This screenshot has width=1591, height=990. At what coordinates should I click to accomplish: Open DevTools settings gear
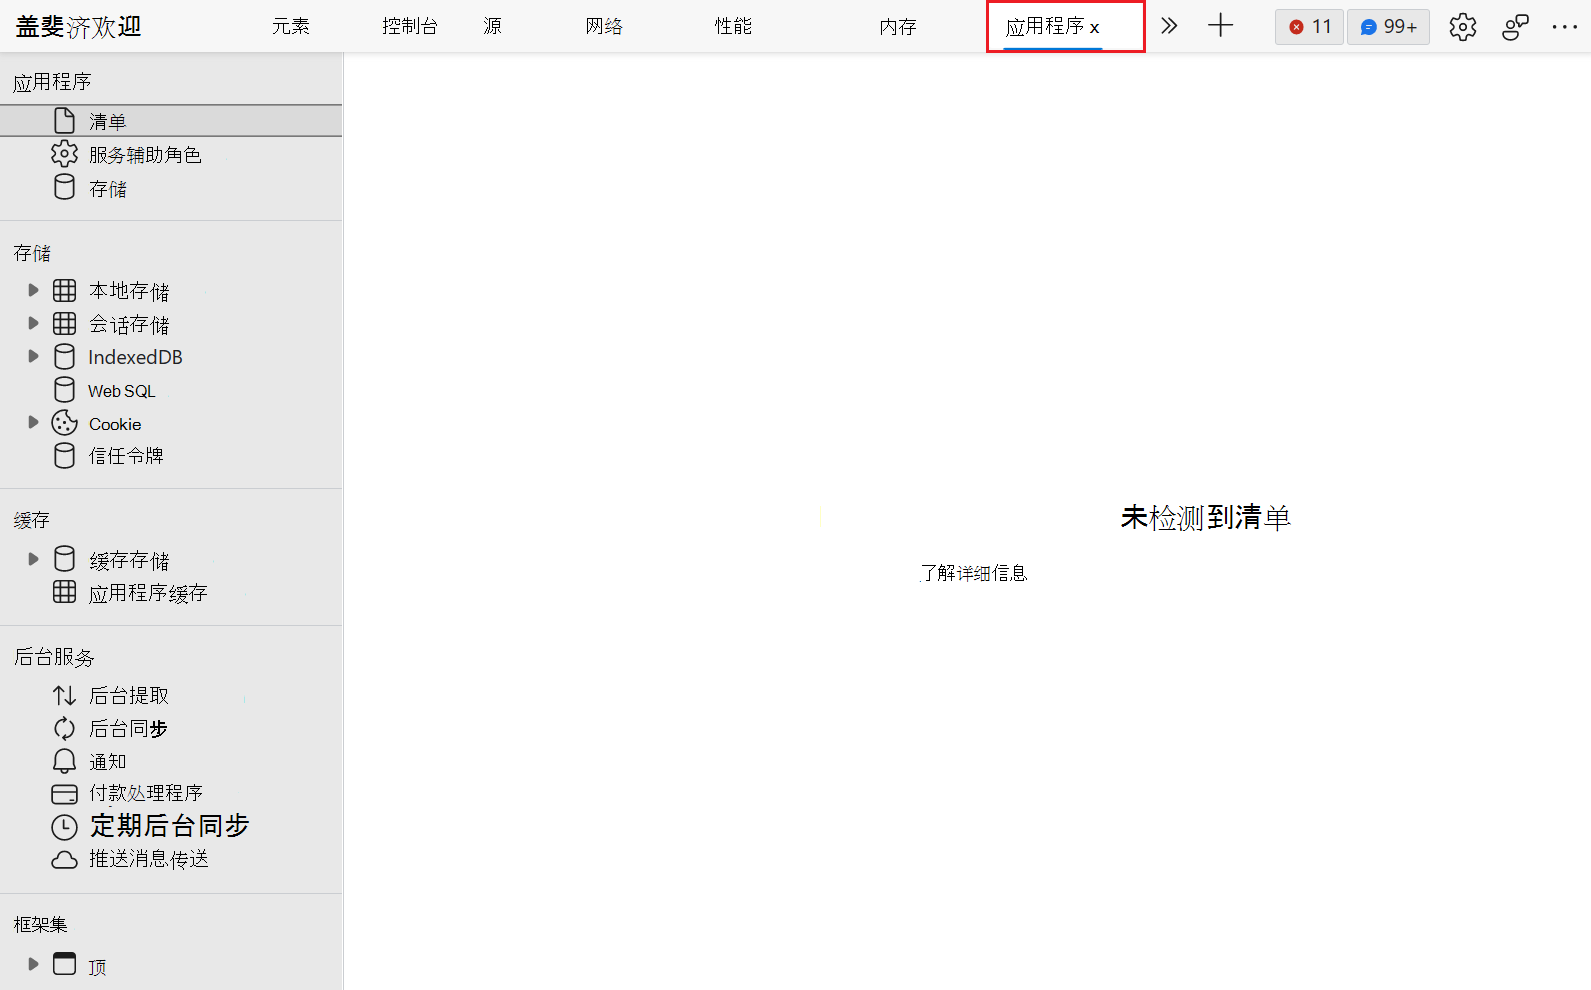1463,27
